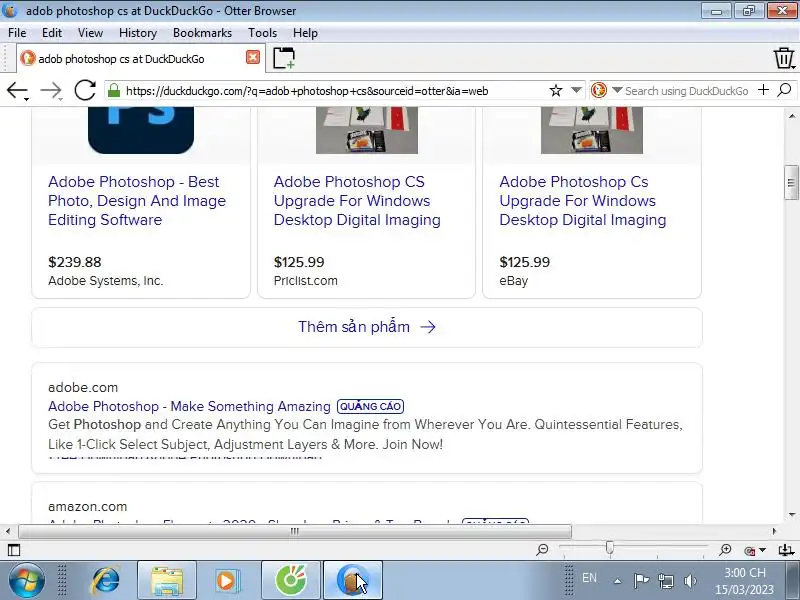The height and width of the screenshot is (600, 800).
Task: Open Windows Media Player in taskbar
Action: [x=227, y=580]
